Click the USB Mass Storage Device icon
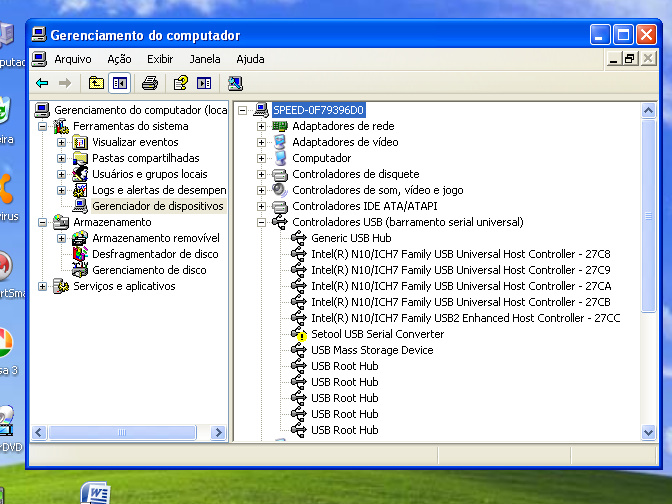 (299, 350)
